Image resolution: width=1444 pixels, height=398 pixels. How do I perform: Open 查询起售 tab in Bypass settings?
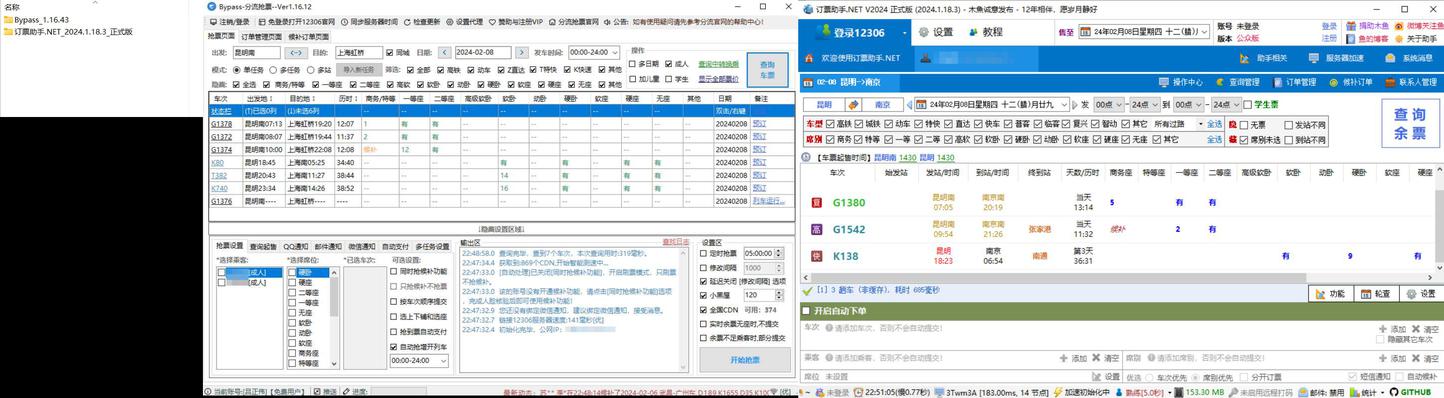(263, 246)
